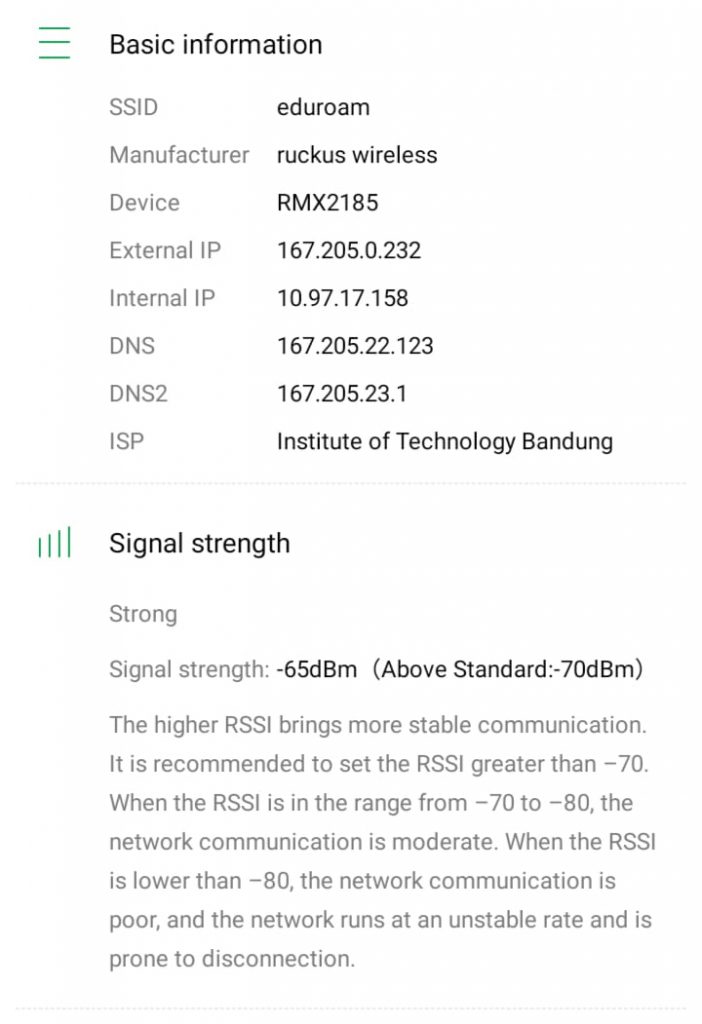This screenshot has height=1024, width=702.
Task: Click the primary DNS address 167.205.22.123
Action: point(355,346)
